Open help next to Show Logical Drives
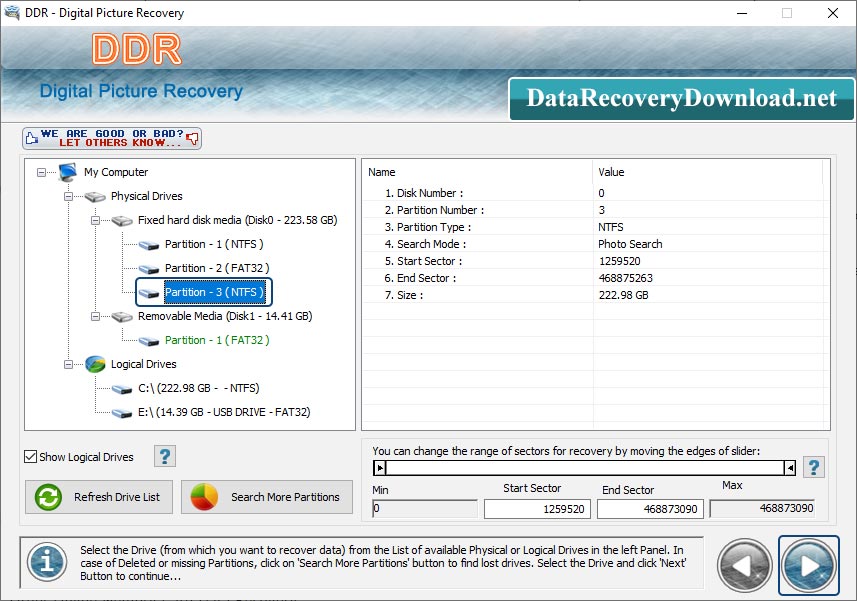 click(x=165, y=456)
